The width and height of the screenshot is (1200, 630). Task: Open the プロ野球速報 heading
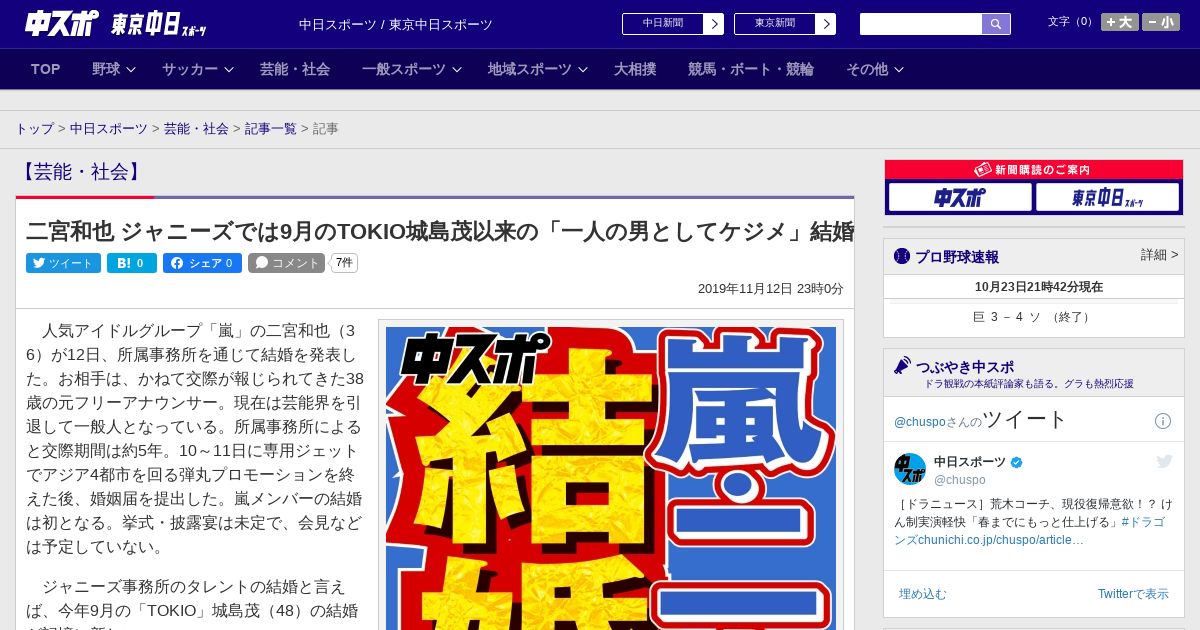[x=946, y=257]
